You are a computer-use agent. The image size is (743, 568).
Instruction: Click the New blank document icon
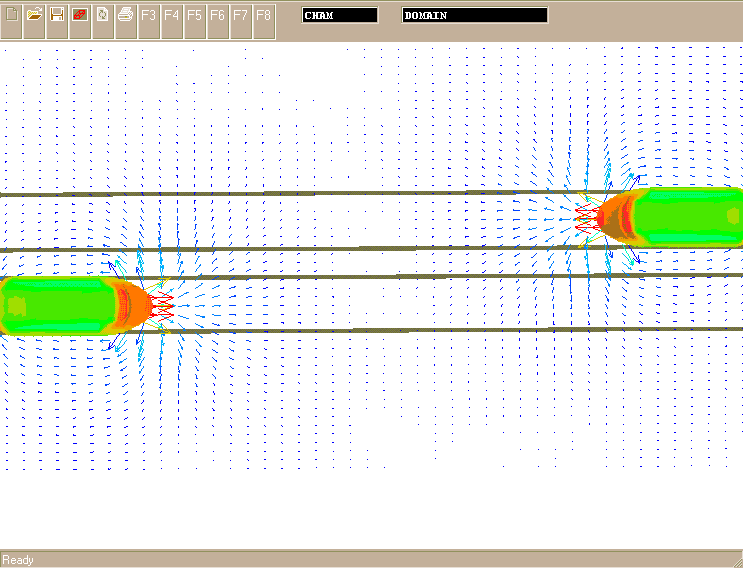point(11,16)
